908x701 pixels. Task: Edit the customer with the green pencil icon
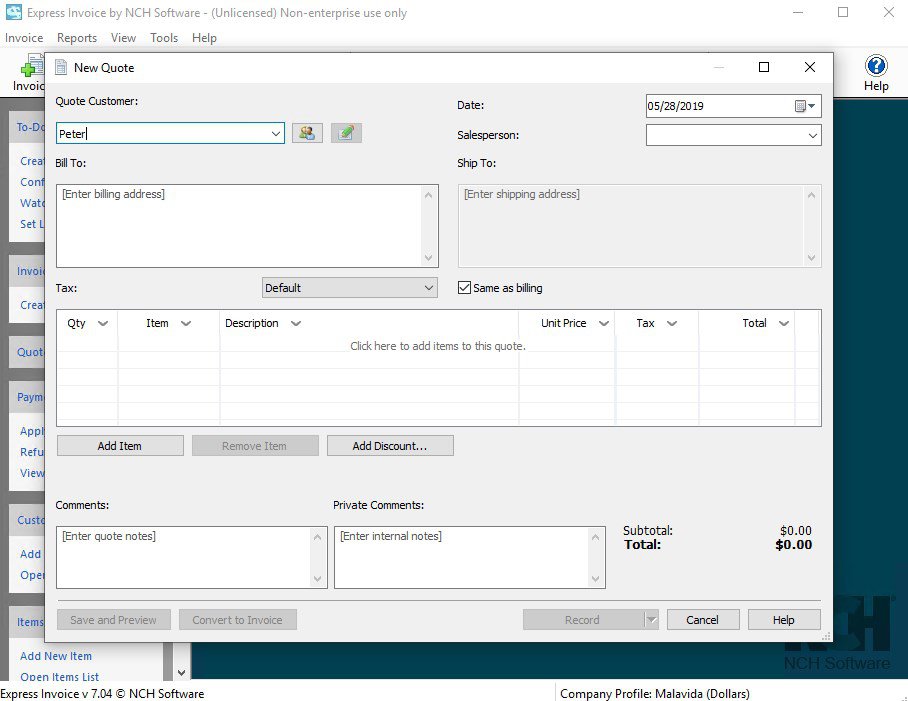coord(346,132)
